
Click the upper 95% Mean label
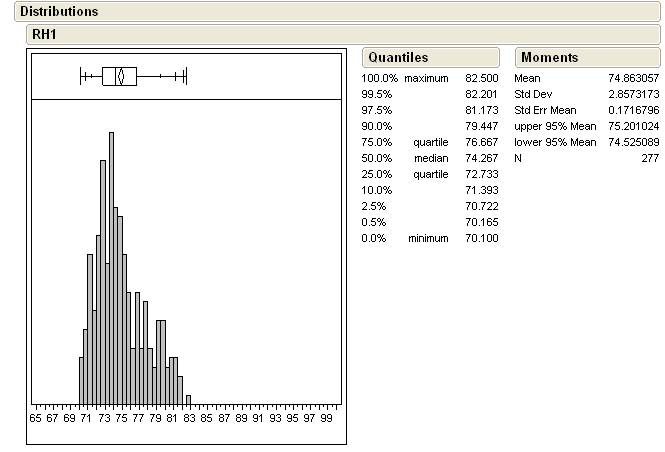click(x=554, y=126)
